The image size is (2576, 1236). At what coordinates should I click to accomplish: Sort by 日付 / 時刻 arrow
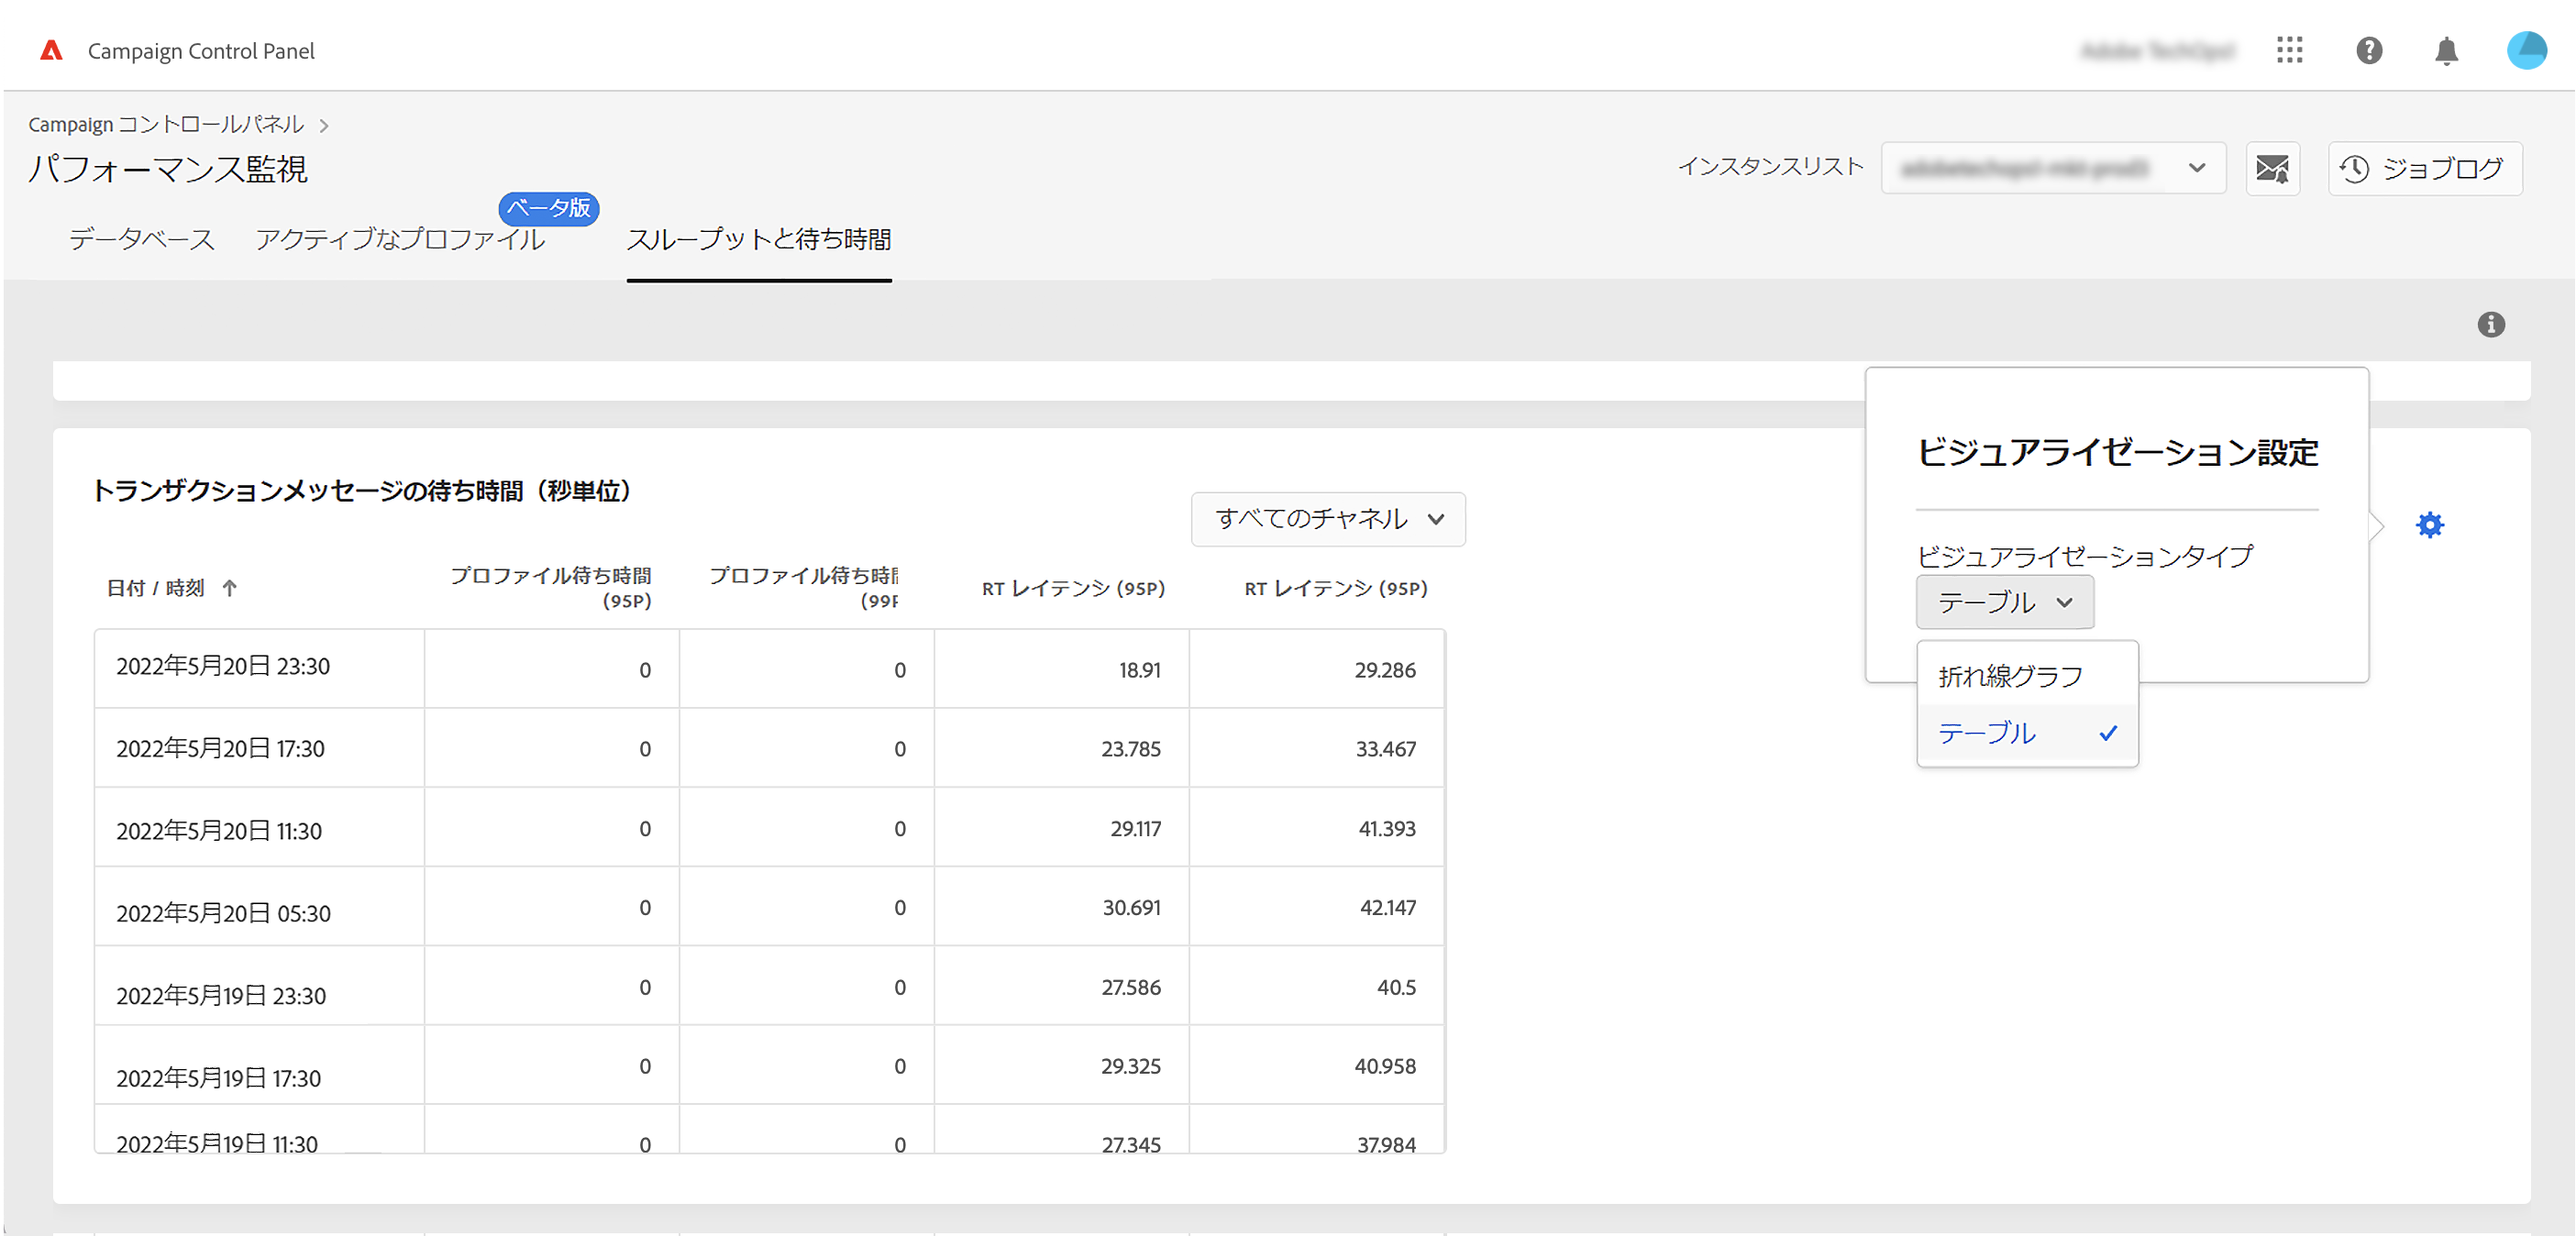[x=230, y=588]
